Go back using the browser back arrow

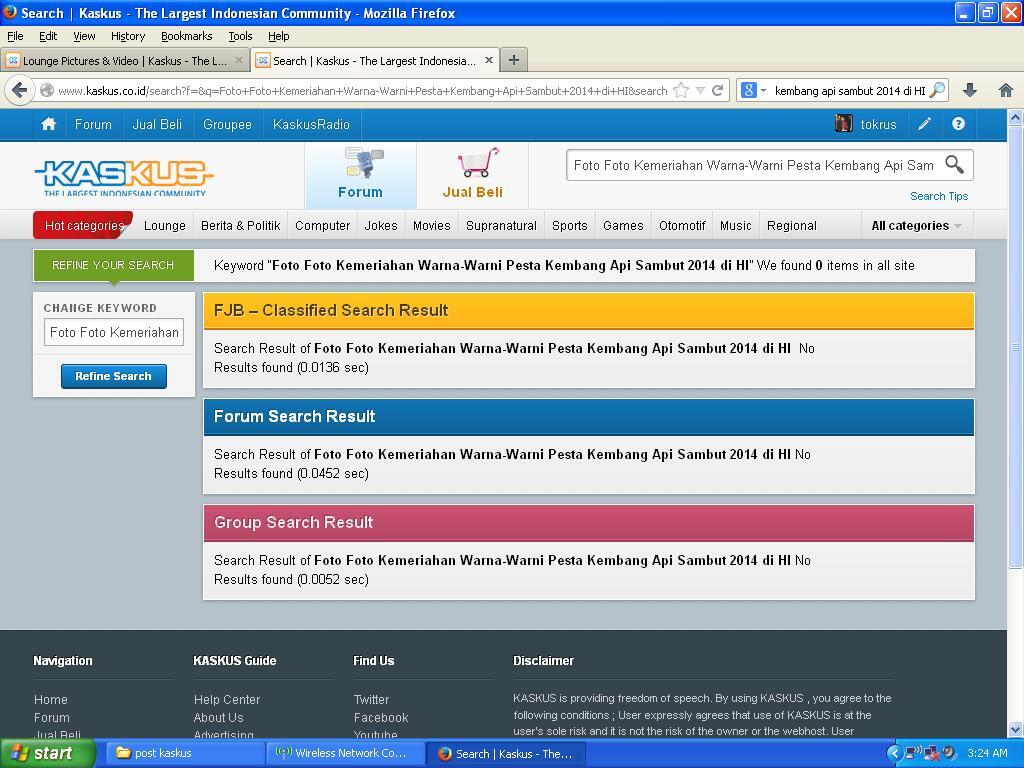point(20,90)
